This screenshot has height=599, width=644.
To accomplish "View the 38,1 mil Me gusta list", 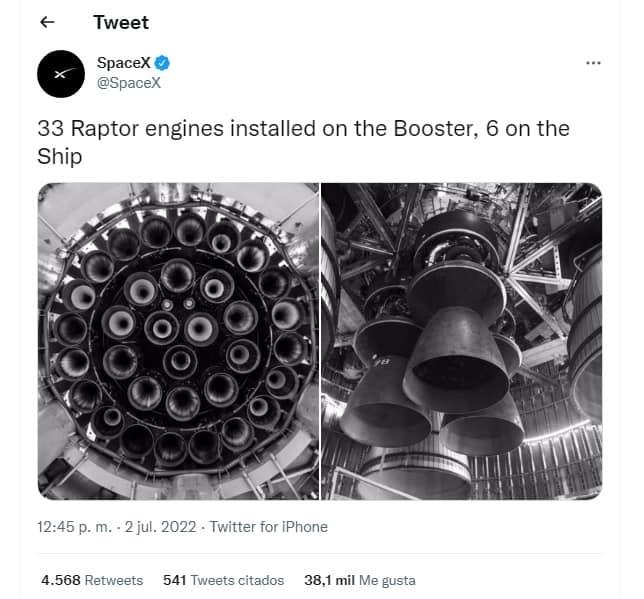I will 360,580.
